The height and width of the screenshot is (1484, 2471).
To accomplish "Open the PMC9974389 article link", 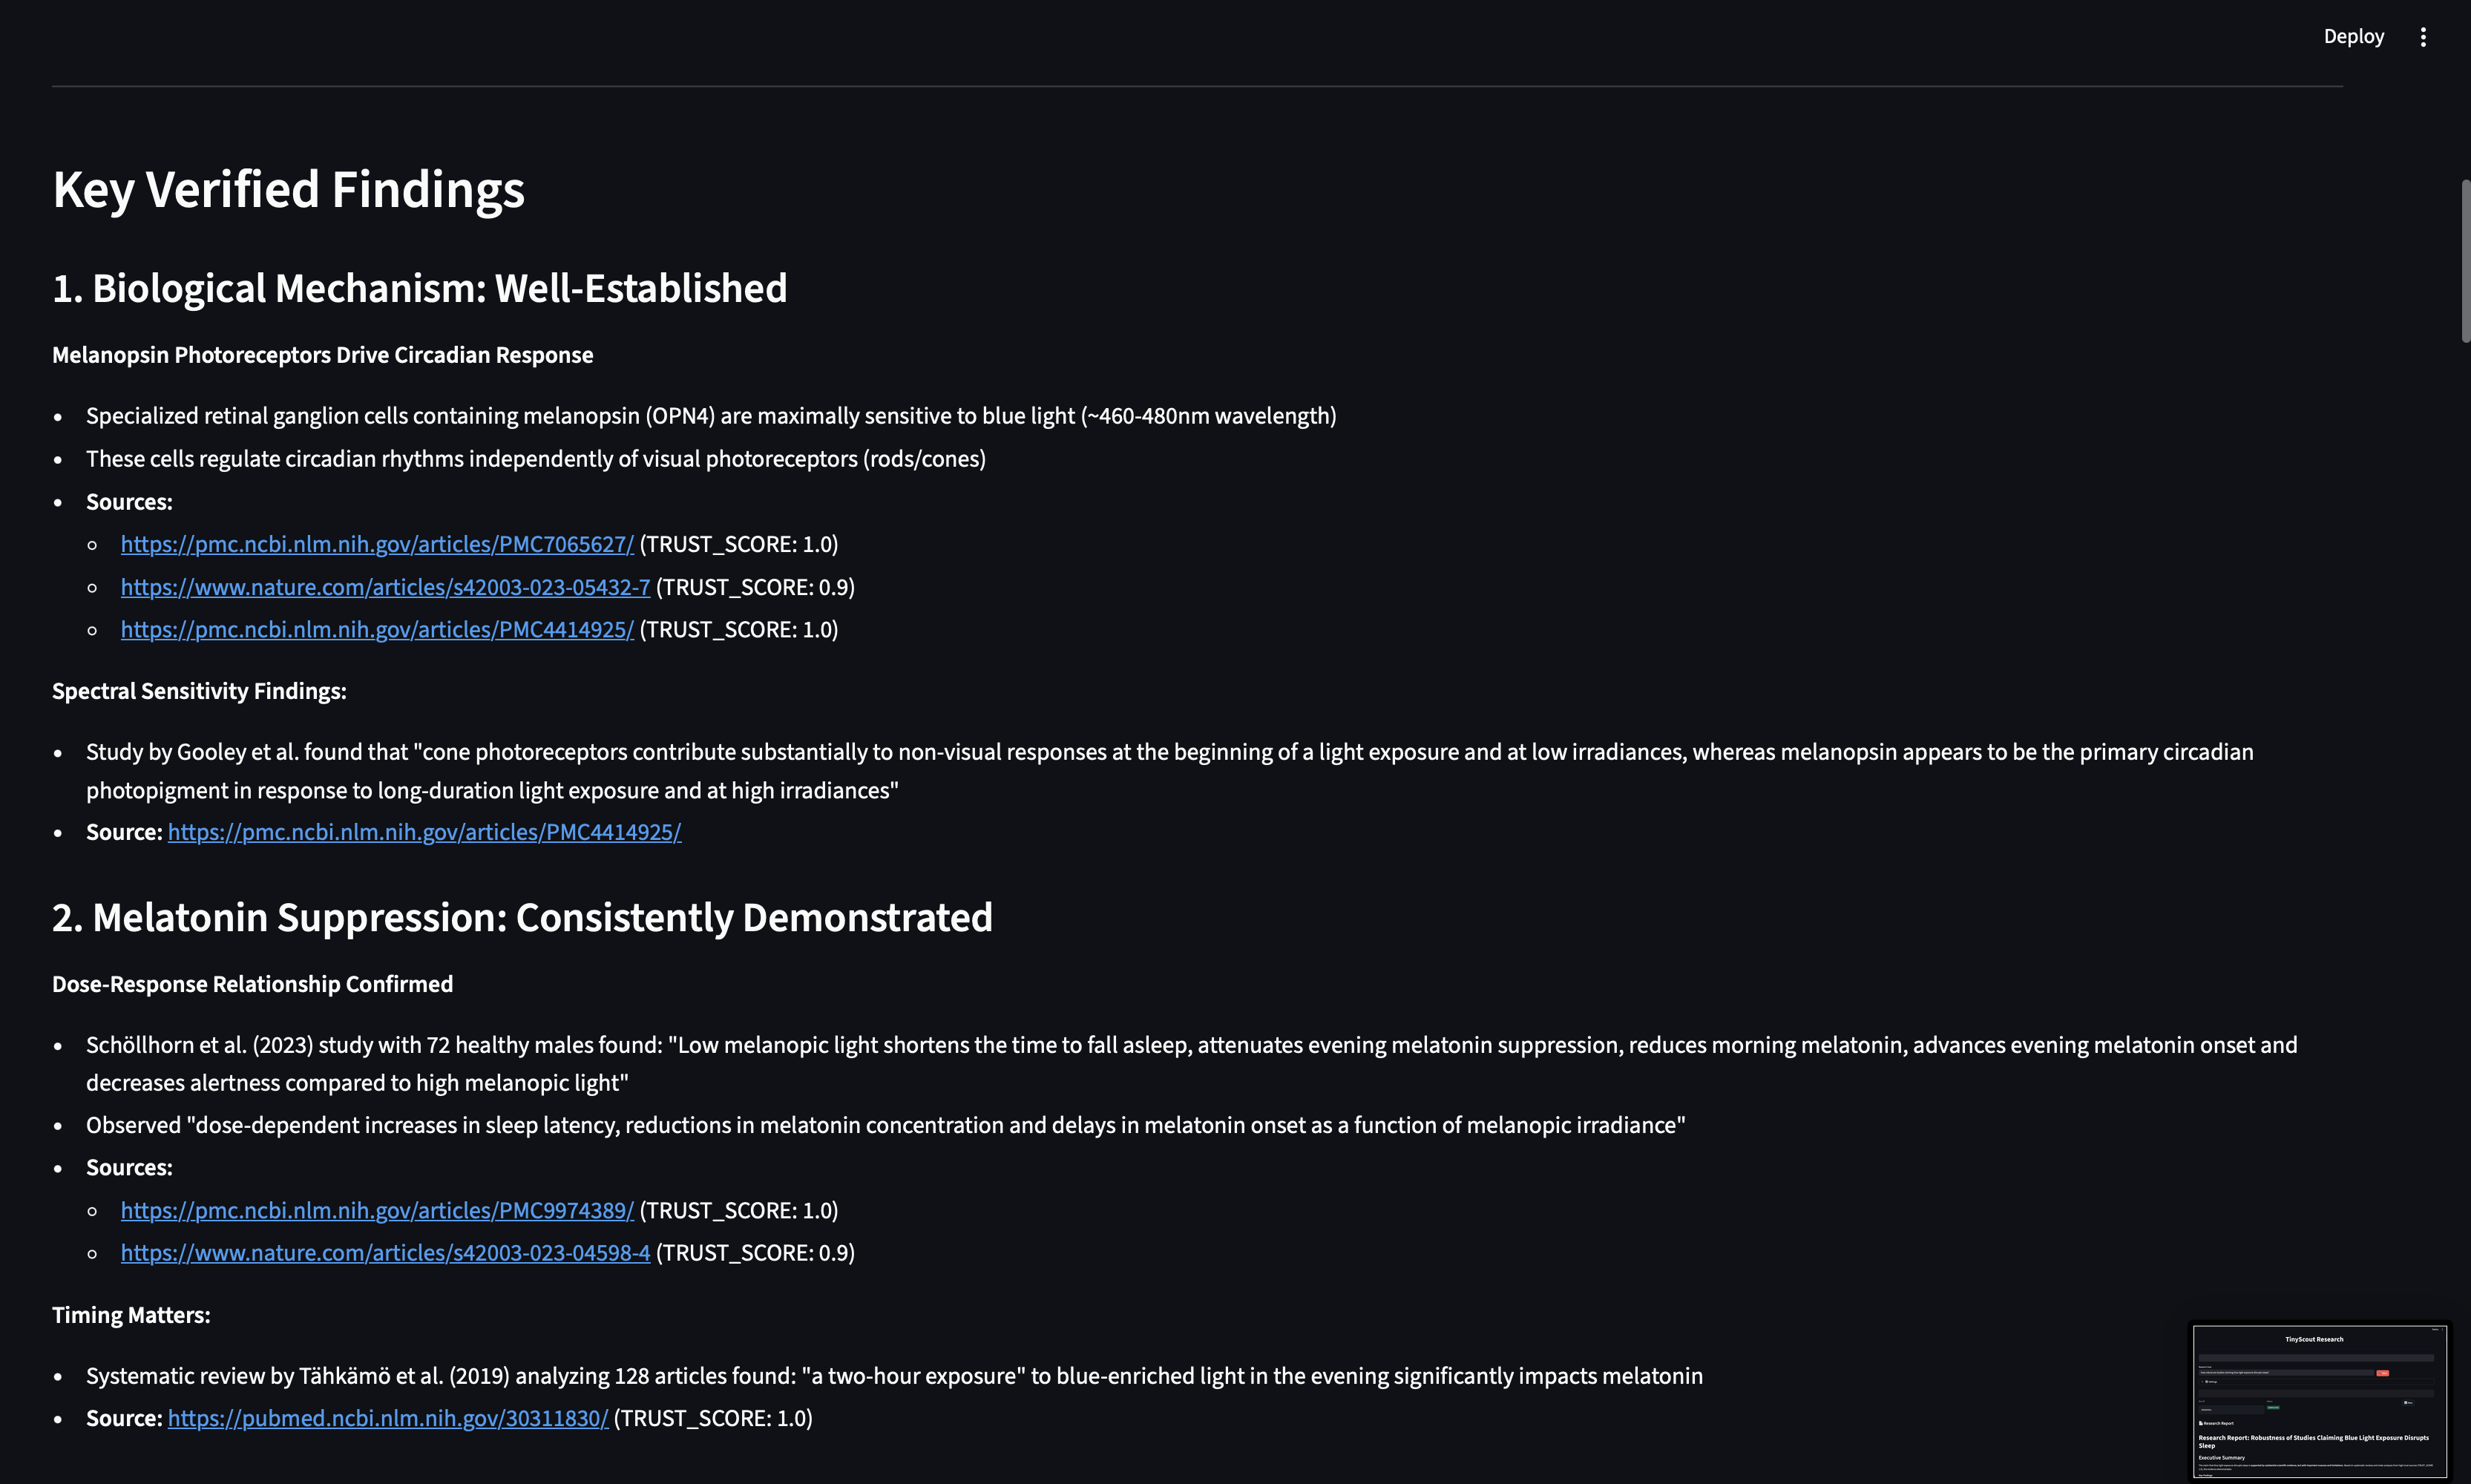I will [377, 1210].
